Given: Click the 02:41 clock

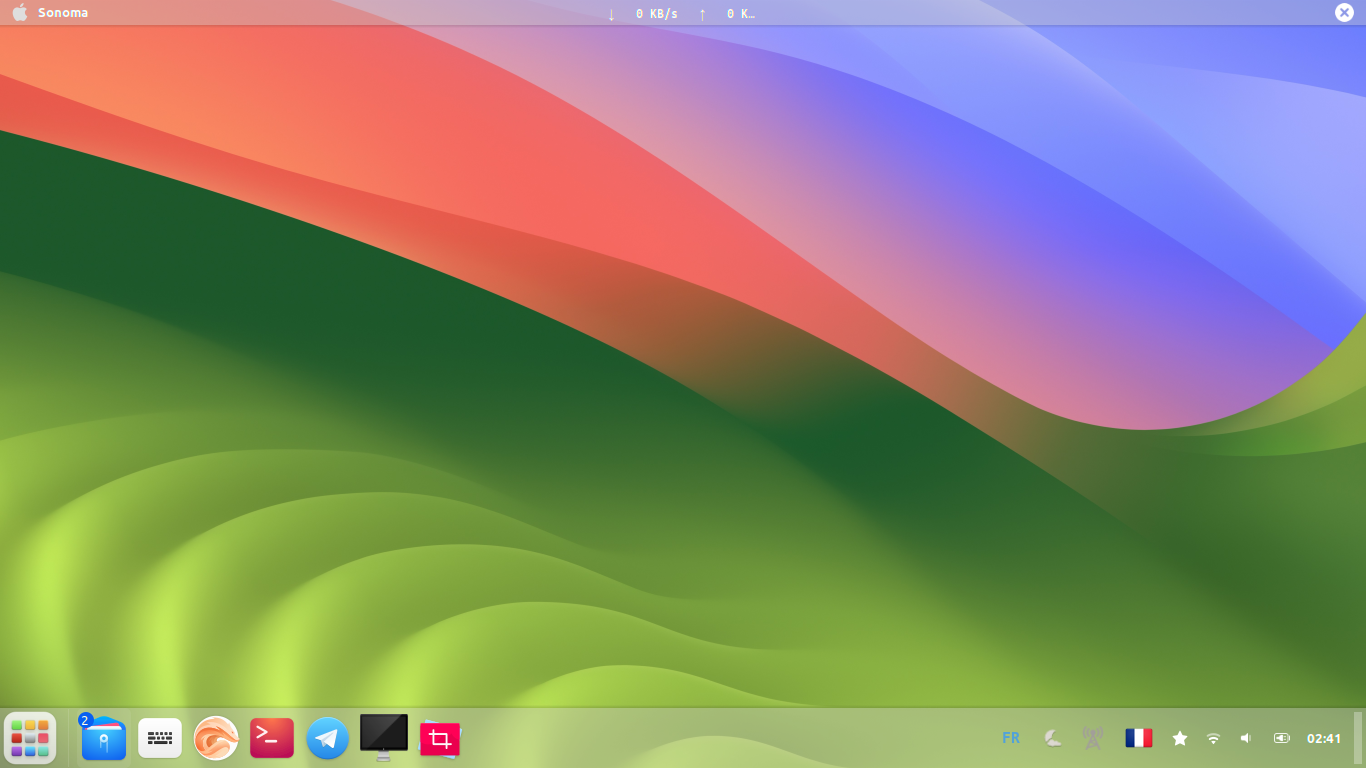Looking at the screenshot, I should click(x=1324, y=738).
